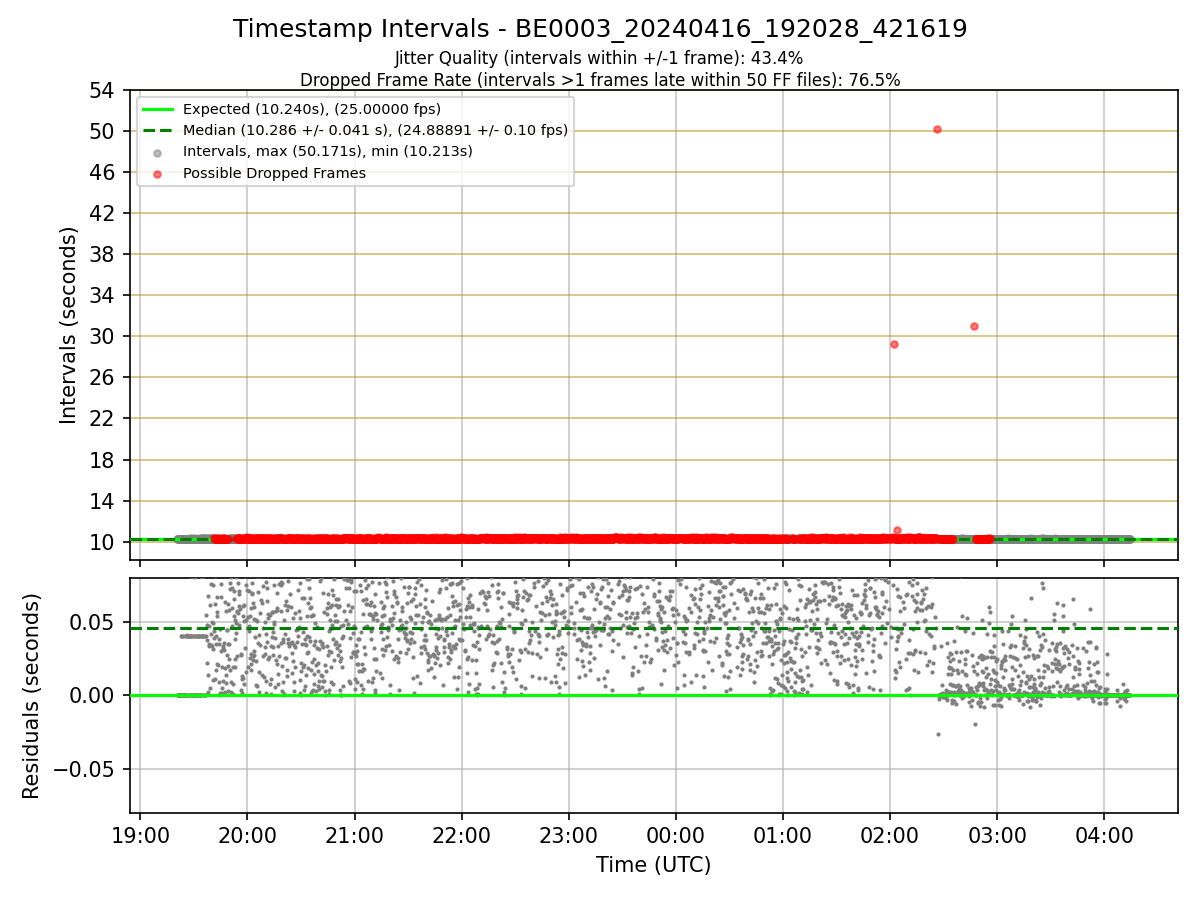The height and width of the screenshot is (900, 1200).
Task: Click the plot title "Timestamp Intervals - BE0003_20240416_192028_421619"
Action: click(x=600, y=29)
